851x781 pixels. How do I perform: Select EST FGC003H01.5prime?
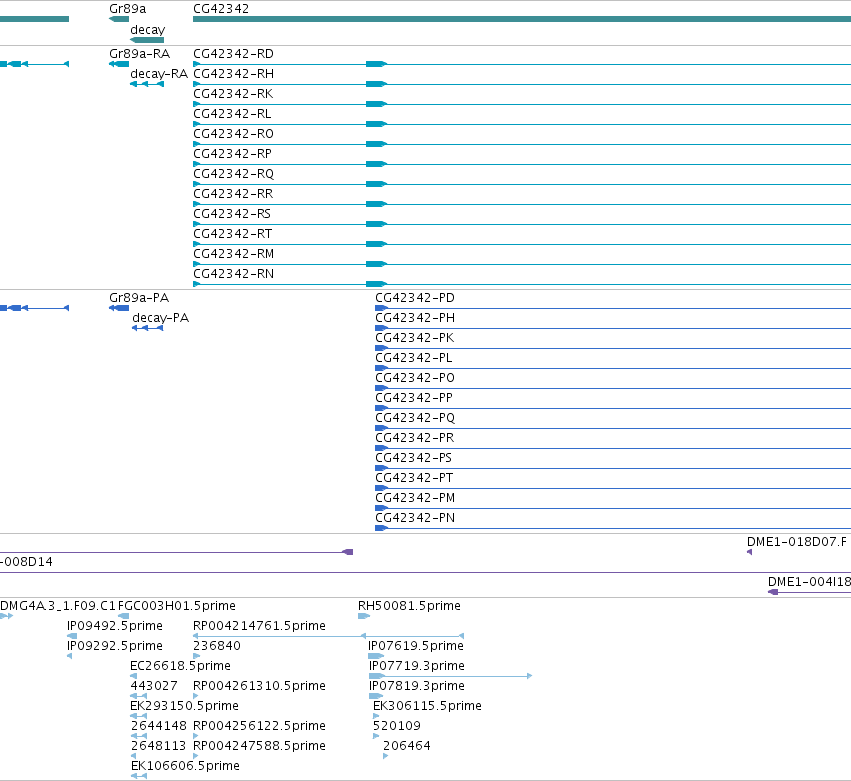click(x=177, y=606)
